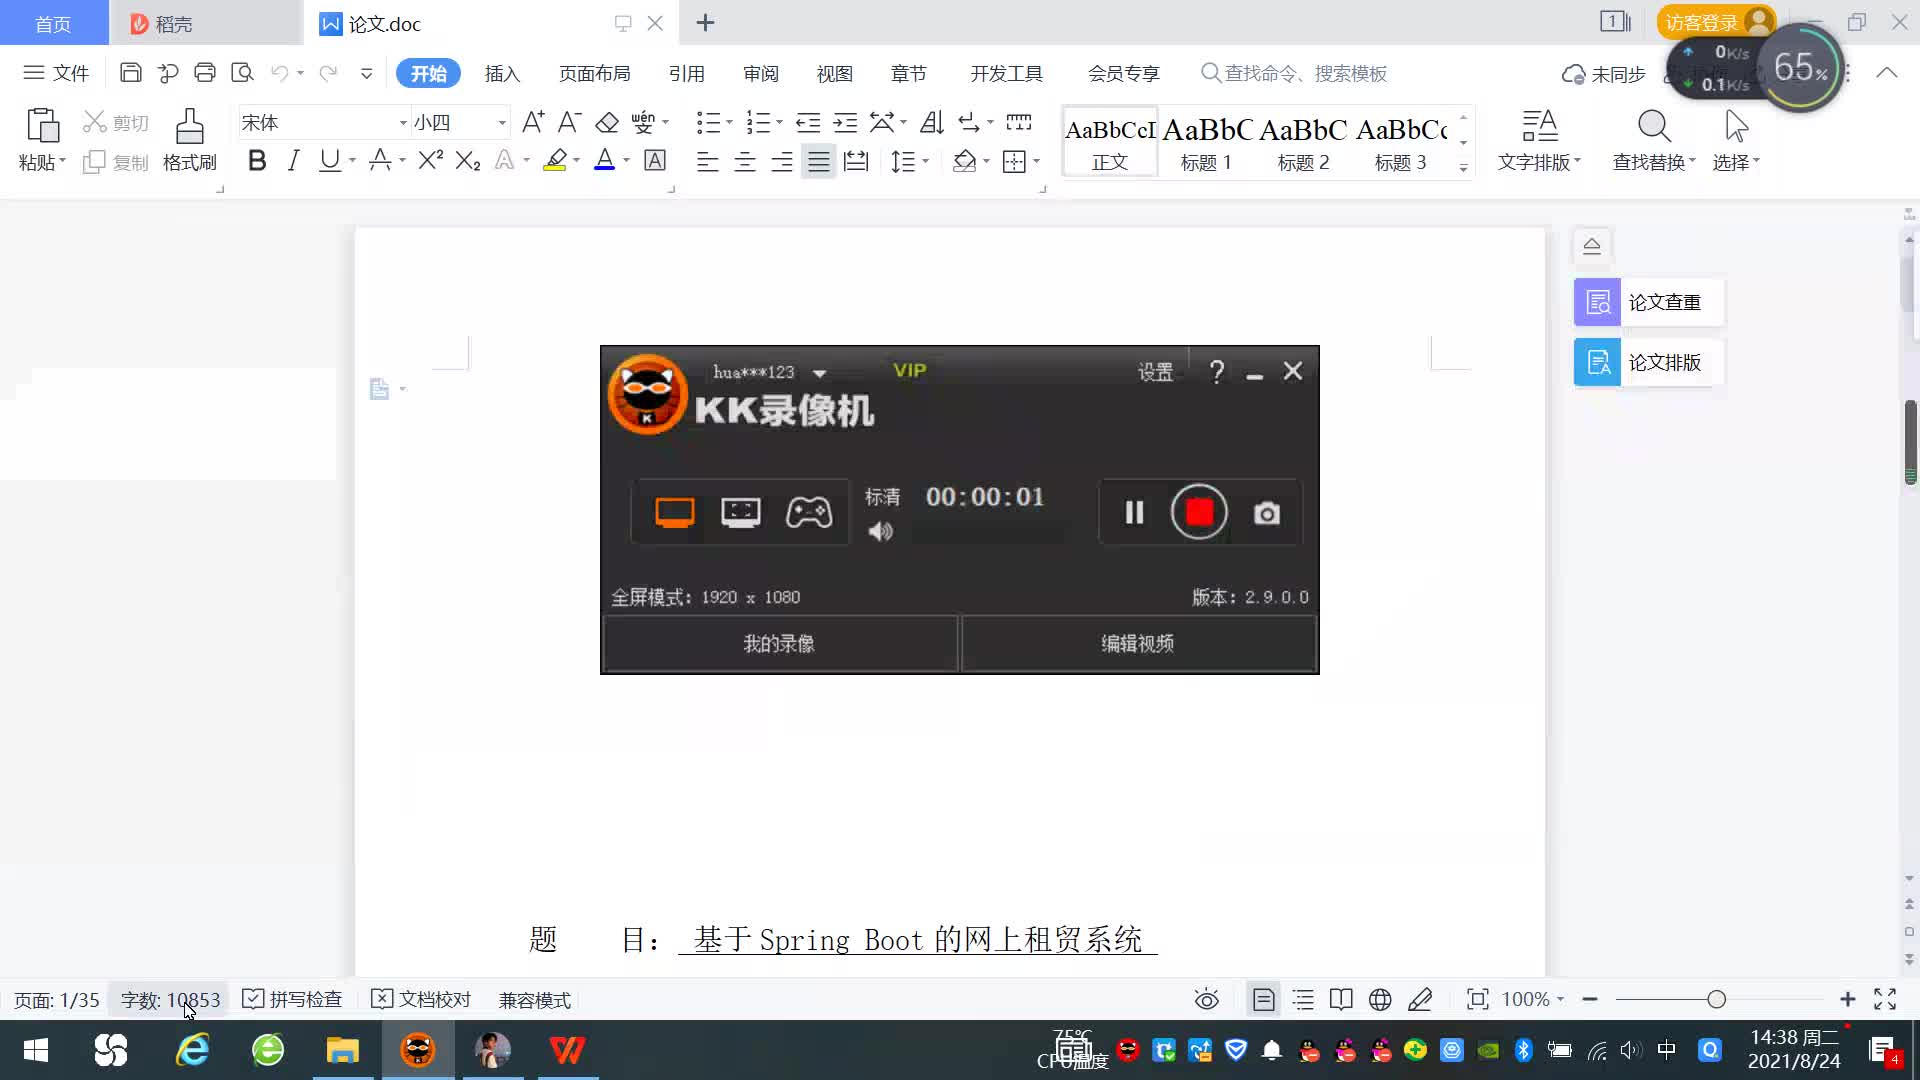Click the Print icon in quick toolbar
The image size is (1920, 1080).
pyautogui.click(x=205, y=73)
